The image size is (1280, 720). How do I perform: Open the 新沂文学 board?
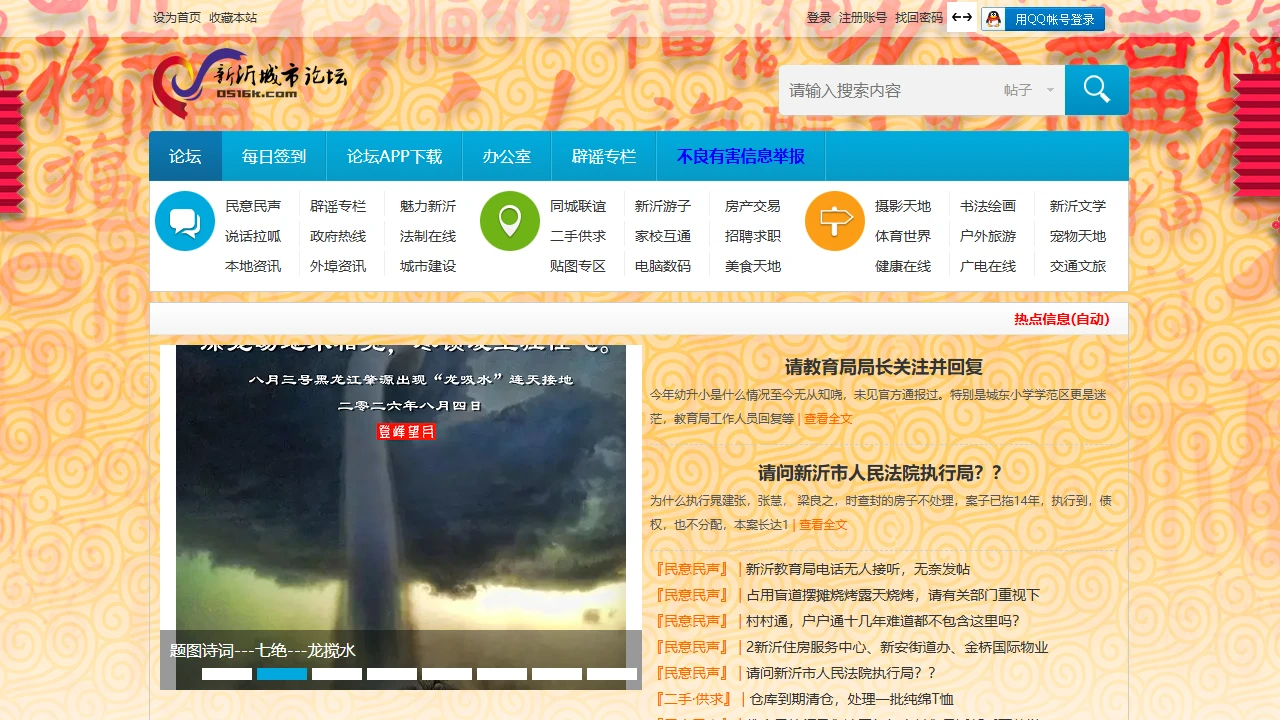point(1078,206)
